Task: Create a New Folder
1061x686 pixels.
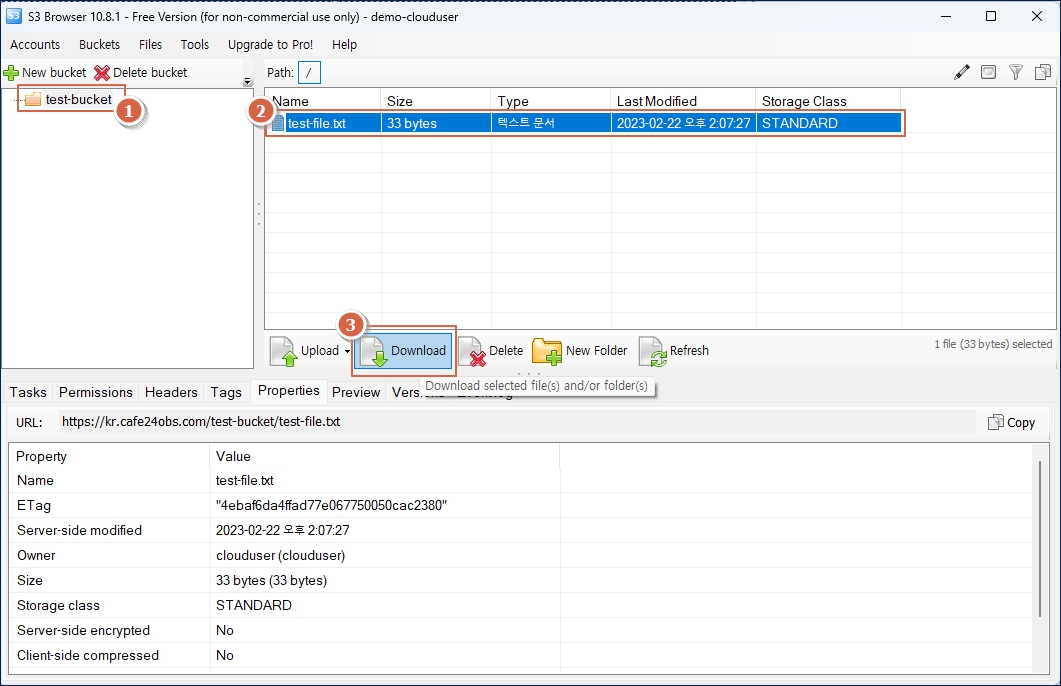Action: (x=580, y=350)
